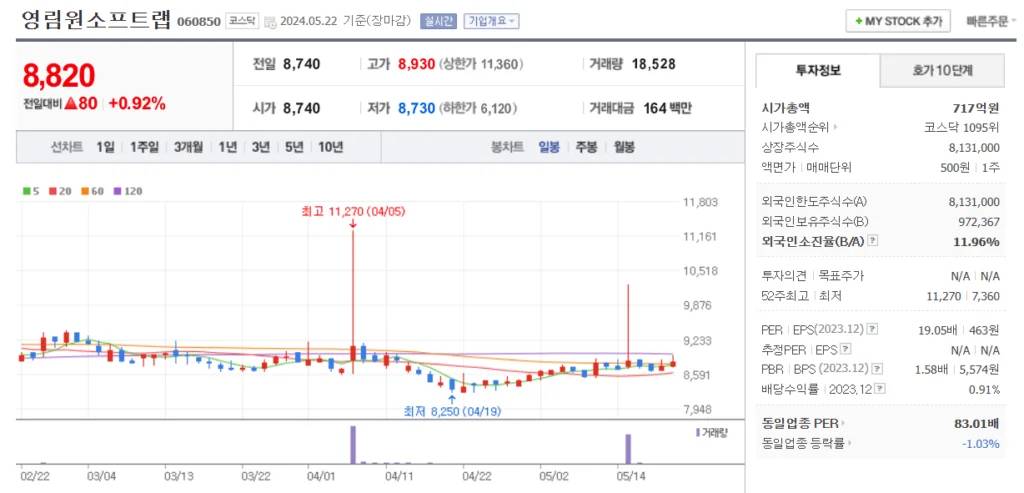Select the 주봉 candlestick chart
Viewport: 1024px width, 493px height.
coord(586,147)
